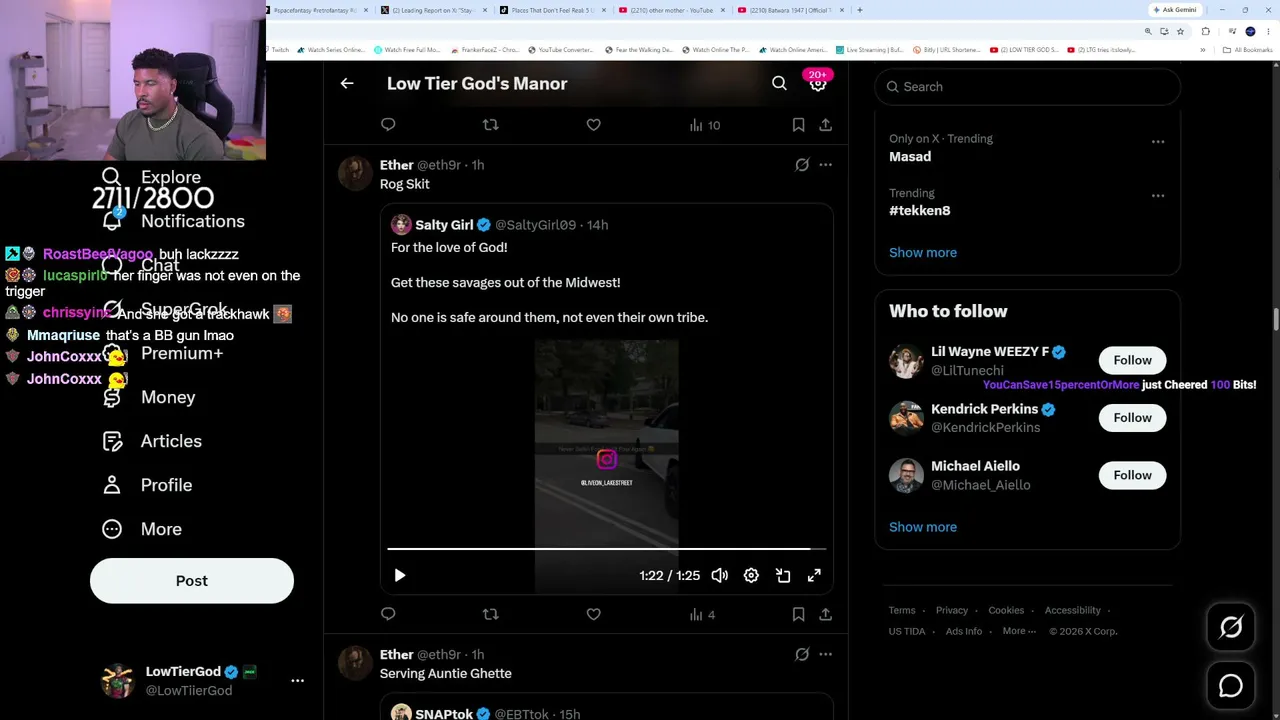This screenshot has width=1280, height=720.
Task: Open Grok actions on Serving Auntie Ghette post
Action: [x=802, y=655]
